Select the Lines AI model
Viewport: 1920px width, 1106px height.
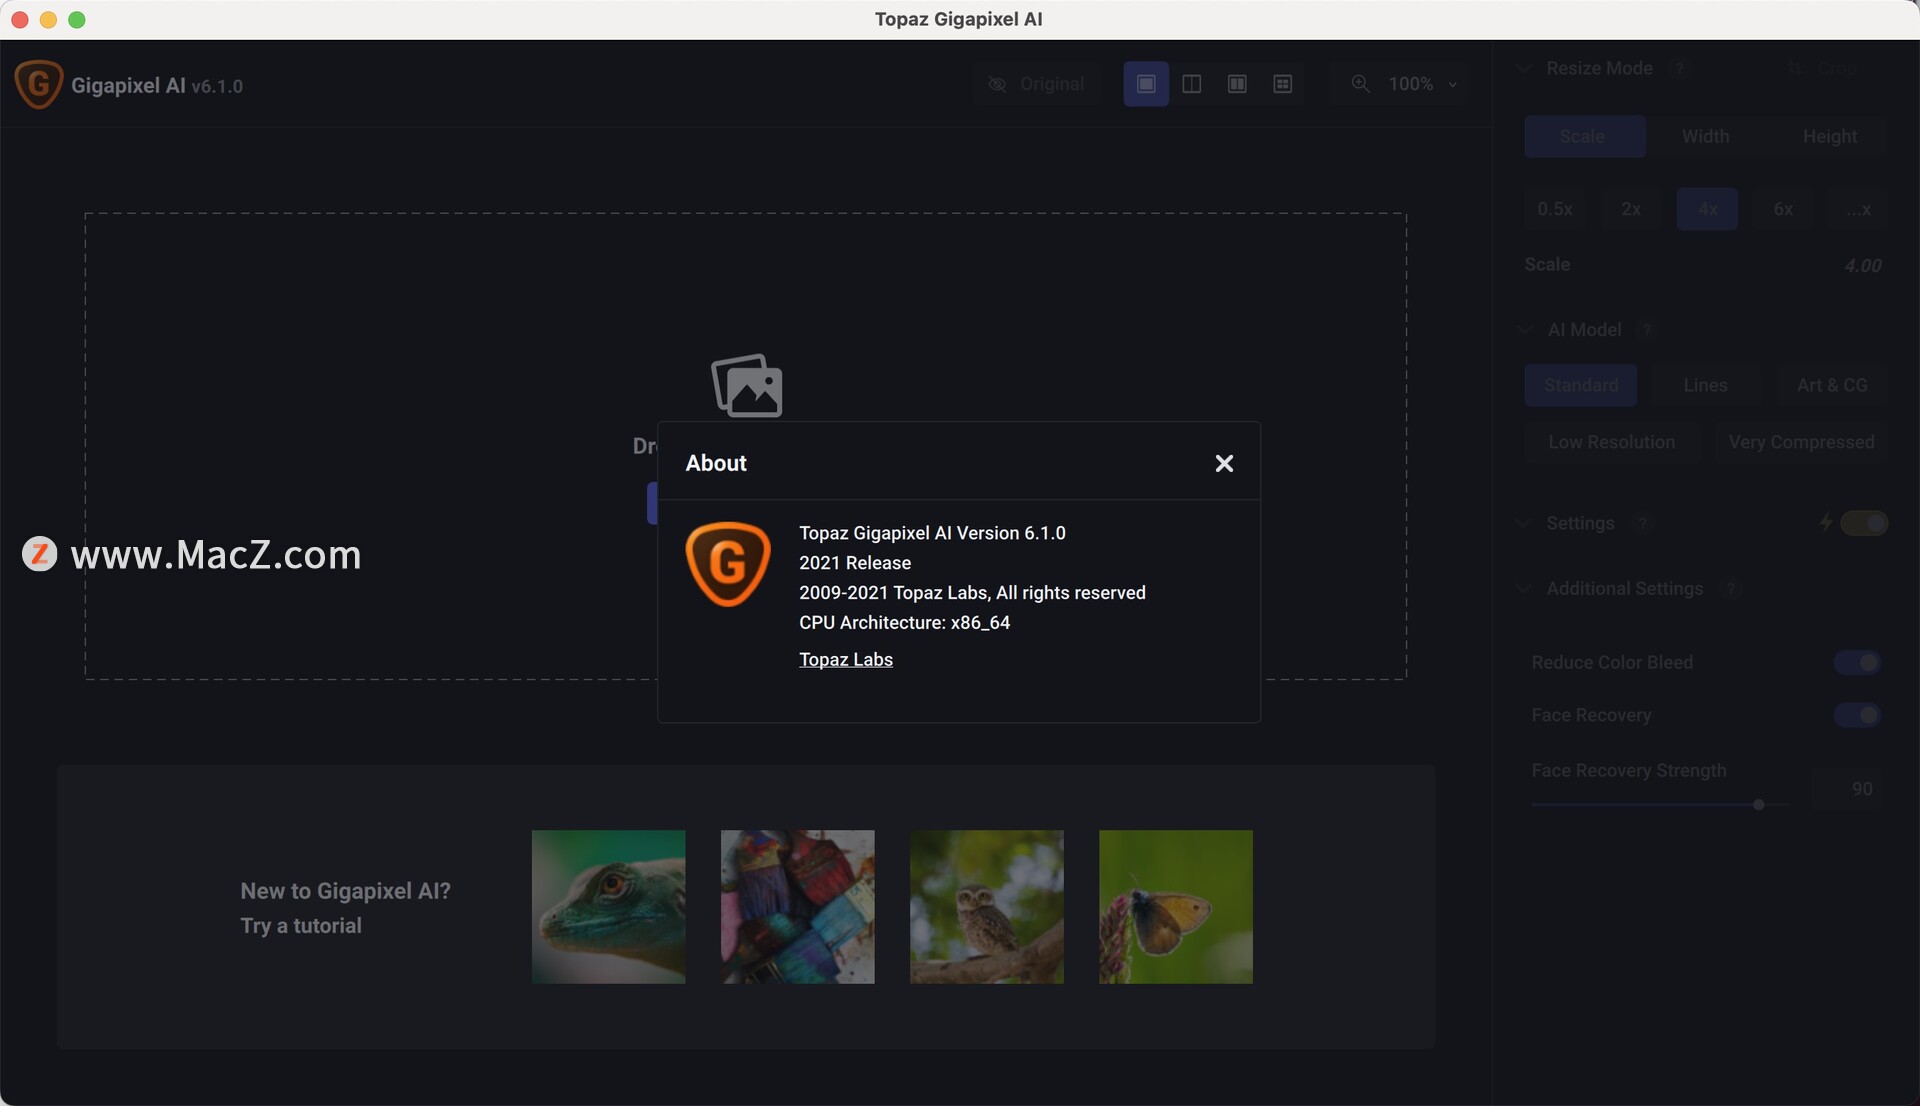[1705, 385]
